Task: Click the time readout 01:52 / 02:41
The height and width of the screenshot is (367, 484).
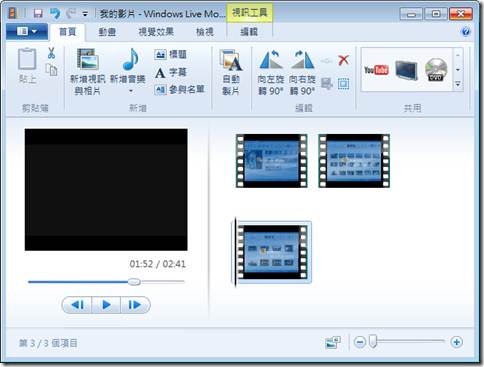Action: pyautogui.click(x=157, y=264)
